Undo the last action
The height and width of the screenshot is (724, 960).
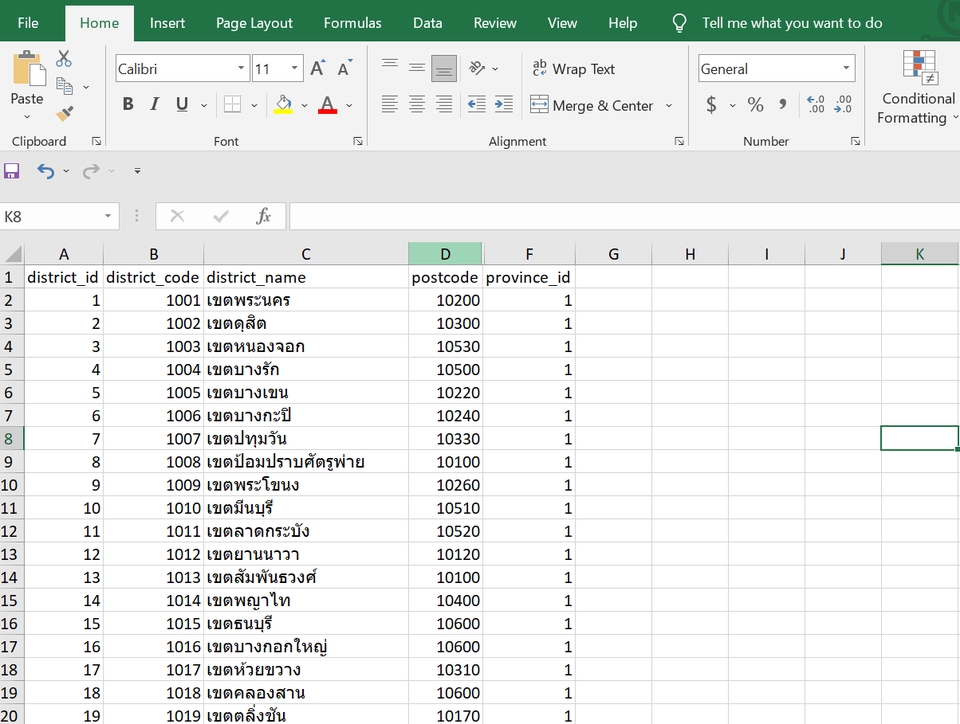pos(46,171)
